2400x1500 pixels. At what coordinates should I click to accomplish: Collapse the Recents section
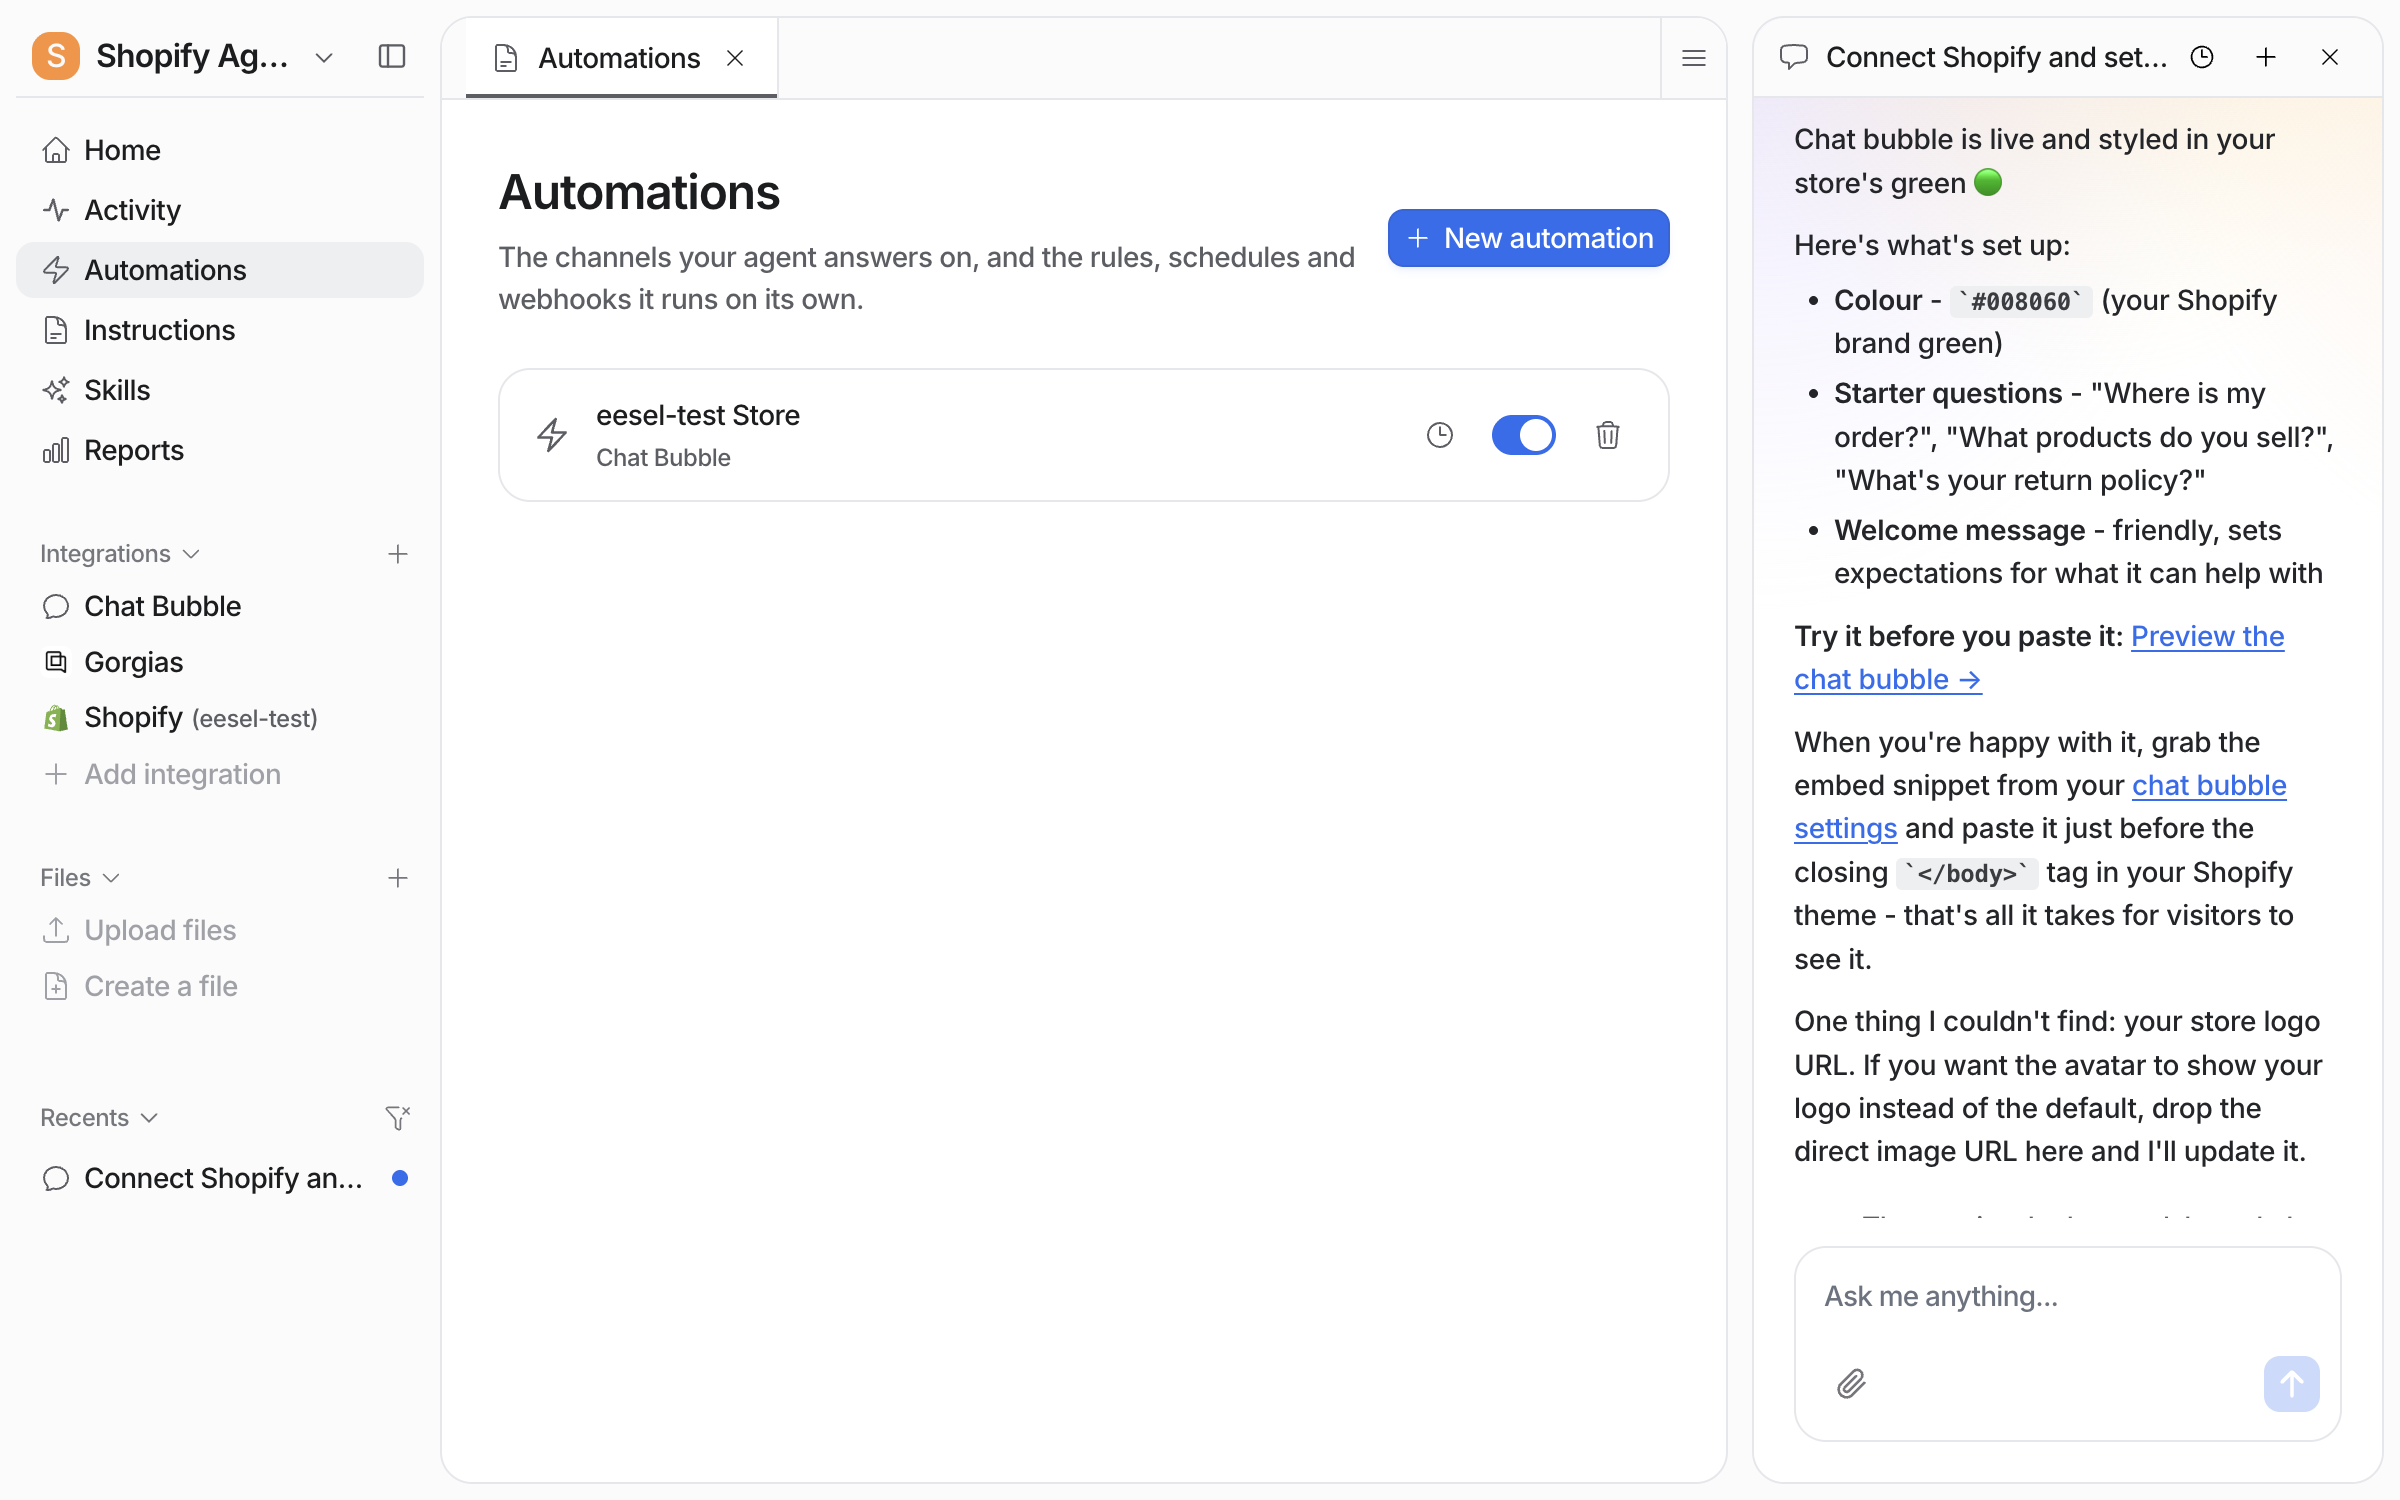point(99,1117)
